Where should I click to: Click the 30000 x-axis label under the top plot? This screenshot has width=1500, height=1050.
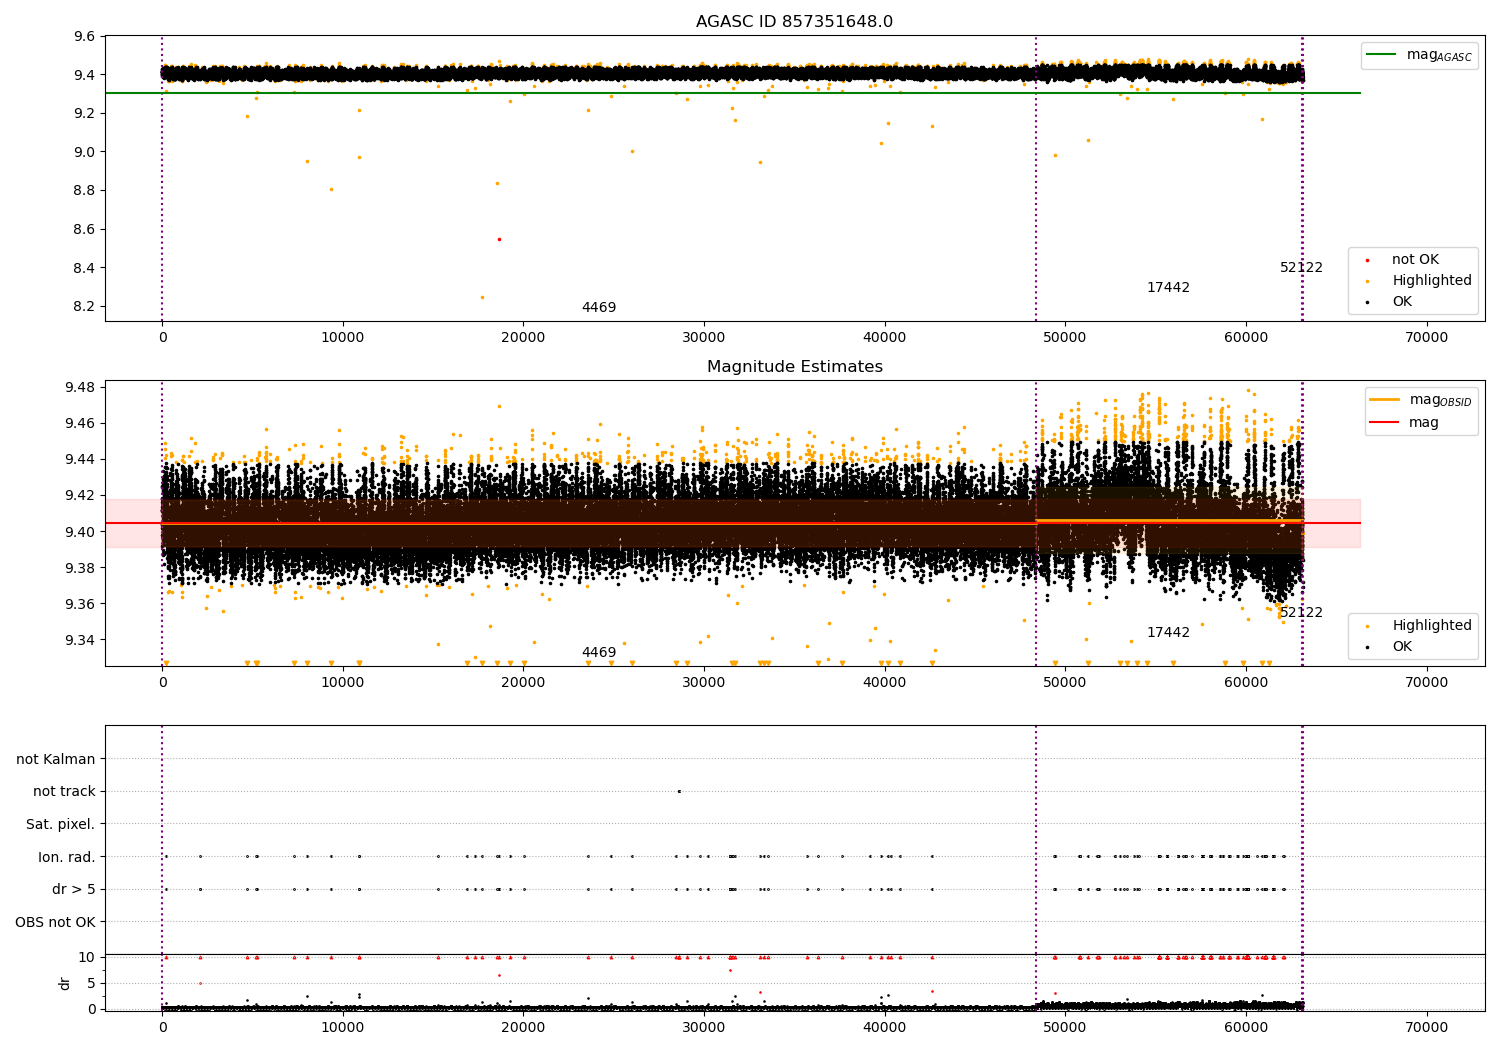(704, 339)
